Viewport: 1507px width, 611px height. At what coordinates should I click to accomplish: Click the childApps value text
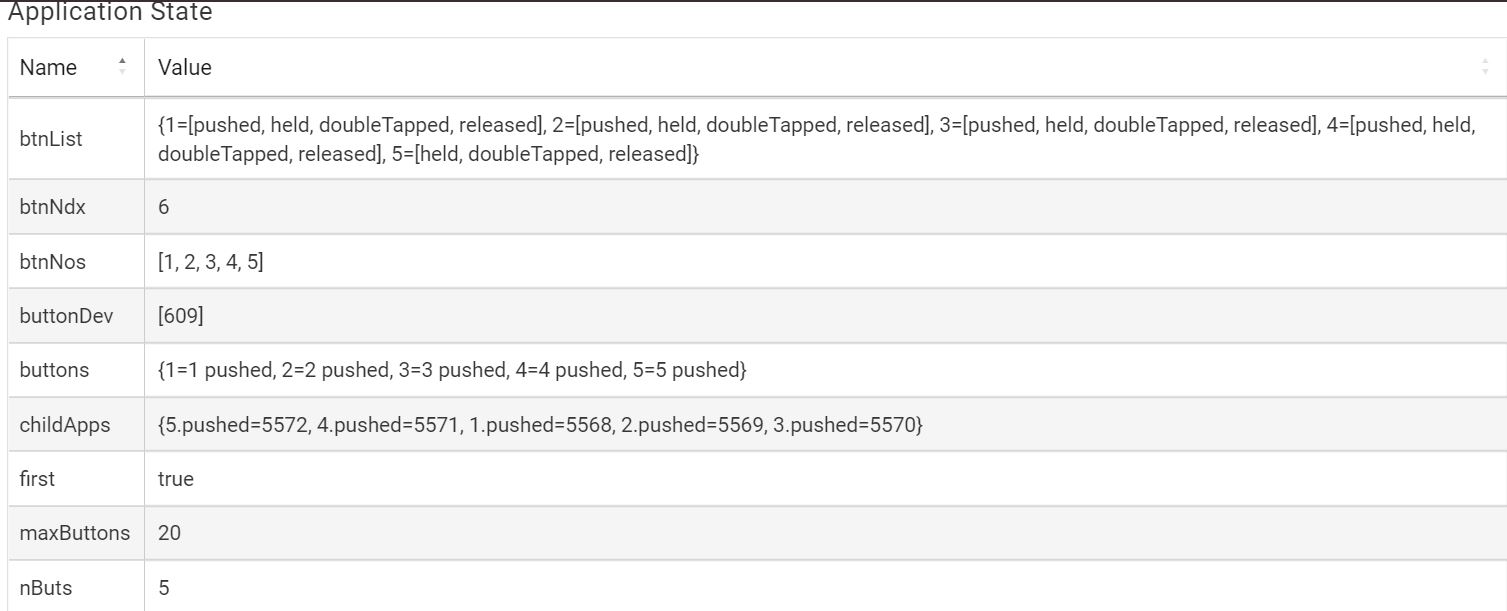(x=540, y=425)
